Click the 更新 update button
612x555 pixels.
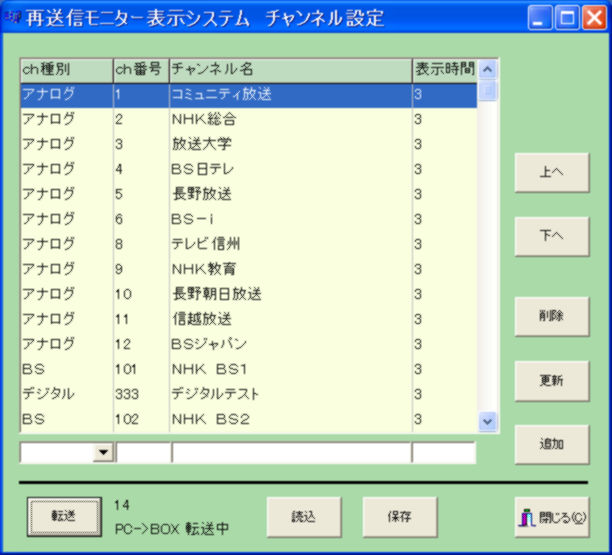click(552, 381)
